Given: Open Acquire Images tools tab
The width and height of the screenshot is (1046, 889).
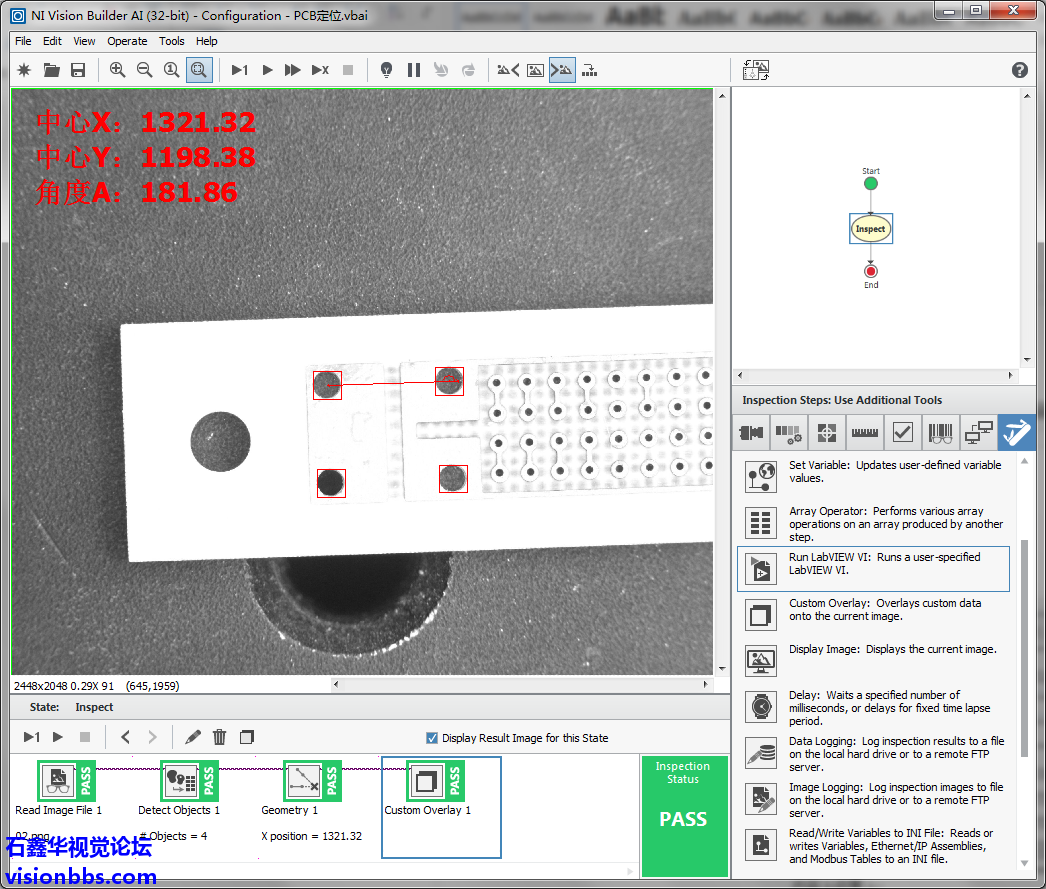Looking at the screenshot, I should click(x=751, y=433).
